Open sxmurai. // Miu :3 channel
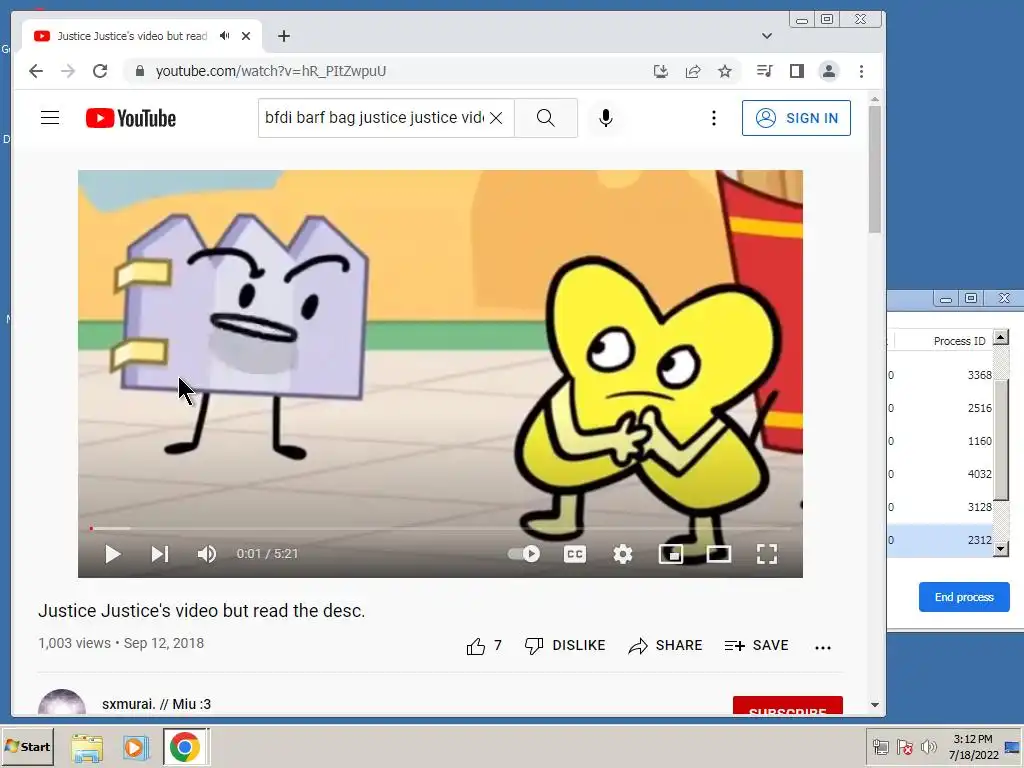Image resolution: width=1024 pixels, height=768 pixels. (156, 704)
